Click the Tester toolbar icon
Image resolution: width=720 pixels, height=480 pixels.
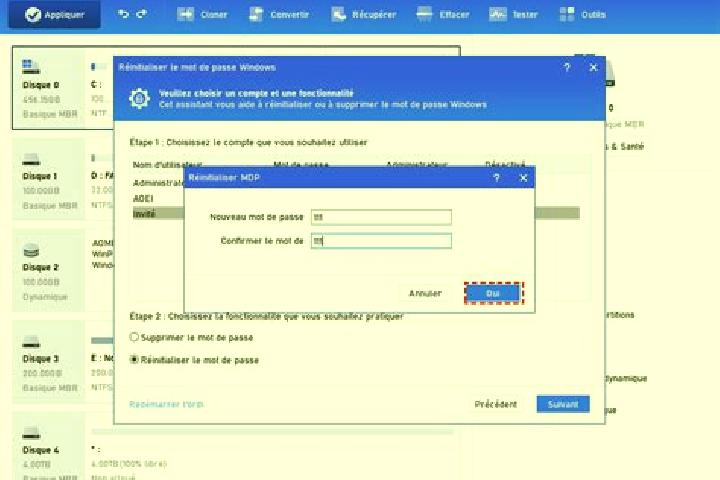tap(497, 15)
